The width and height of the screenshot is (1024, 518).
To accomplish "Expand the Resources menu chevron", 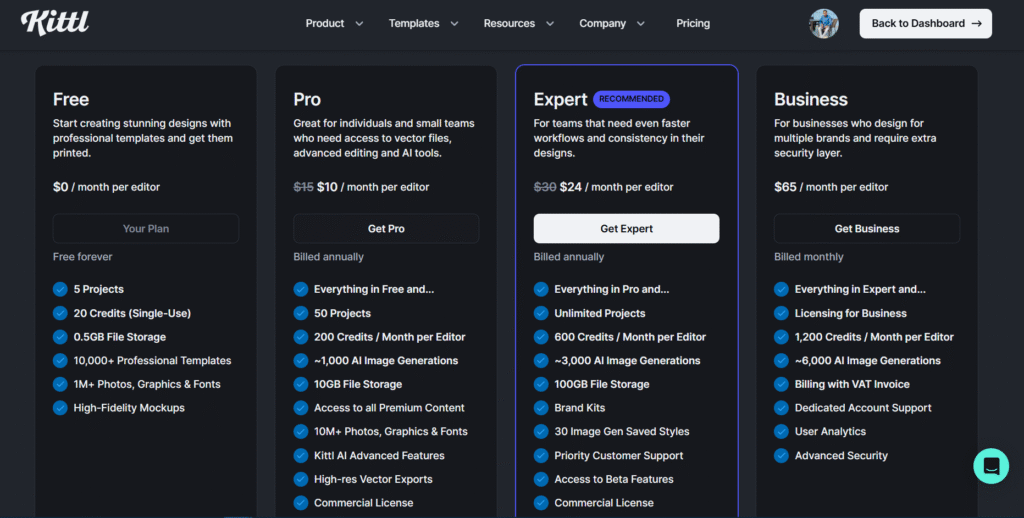I will pos(550,24).
